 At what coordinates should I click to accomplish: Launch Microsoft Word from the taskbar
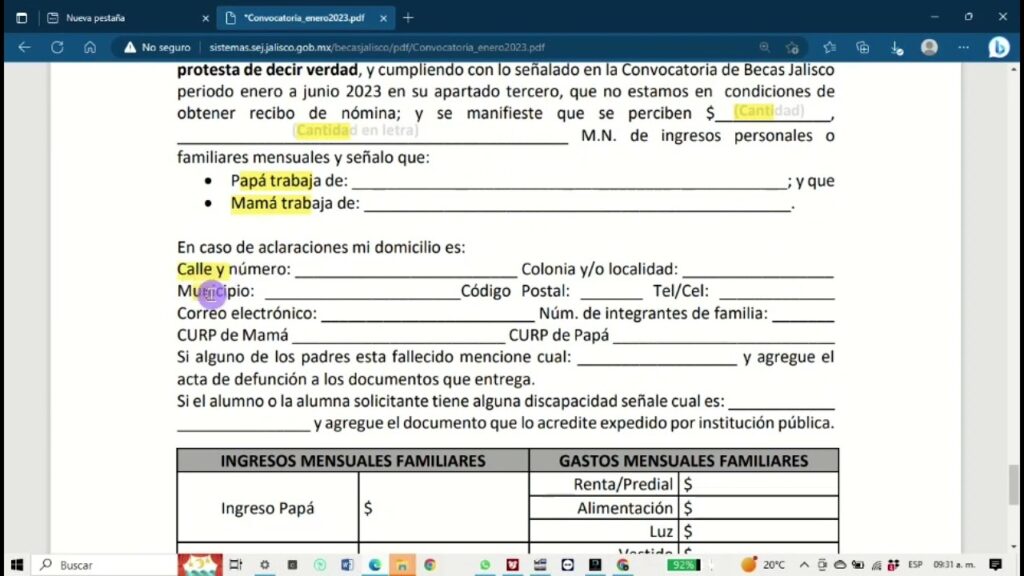point(345,564)
